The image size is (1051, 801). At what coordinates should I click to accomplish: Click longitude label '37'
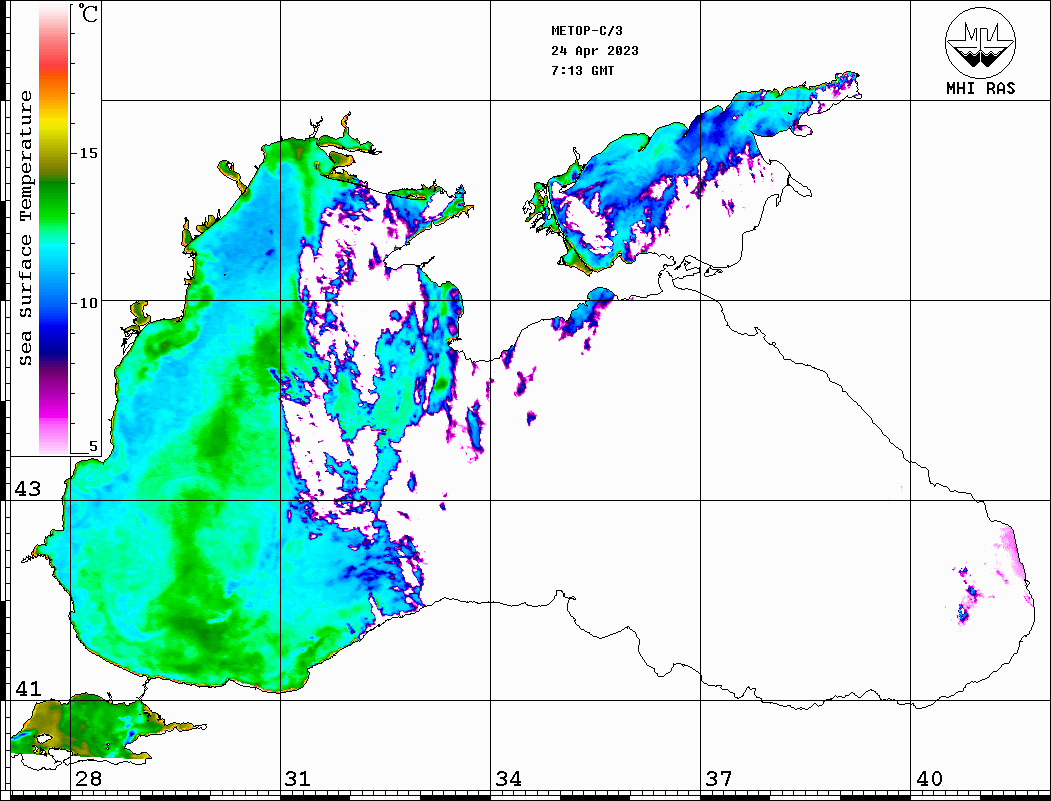[719, 779]
